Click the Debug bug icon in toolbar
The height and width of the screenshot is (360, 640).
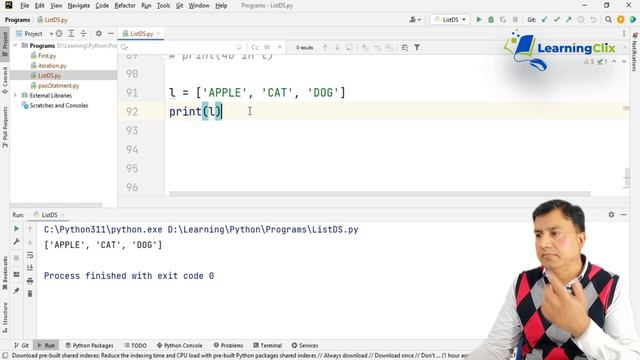[491, 20]
